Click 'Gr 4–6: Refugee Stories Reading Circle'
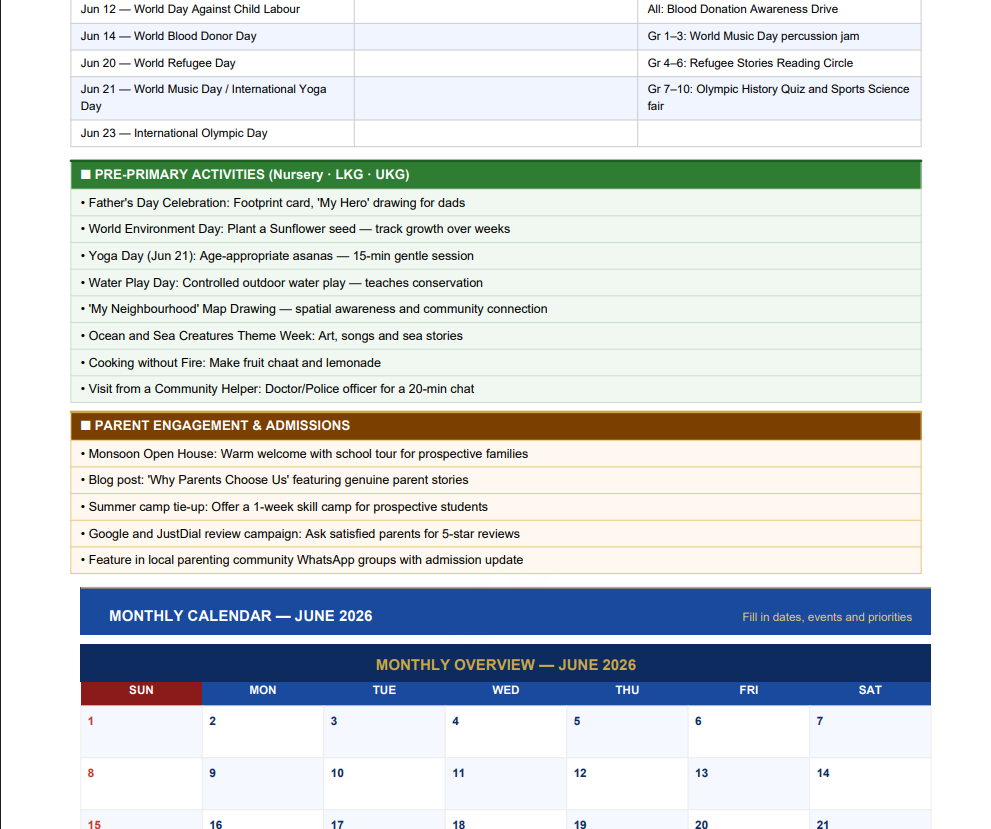This screenshot has height=829, width=991. 779,63
